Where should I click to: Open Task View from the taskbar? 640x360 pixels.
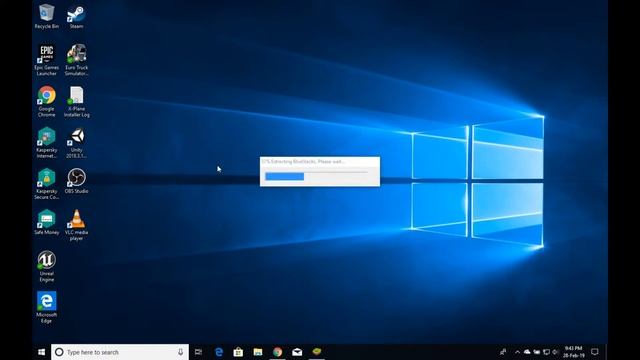tap(198, 352)
